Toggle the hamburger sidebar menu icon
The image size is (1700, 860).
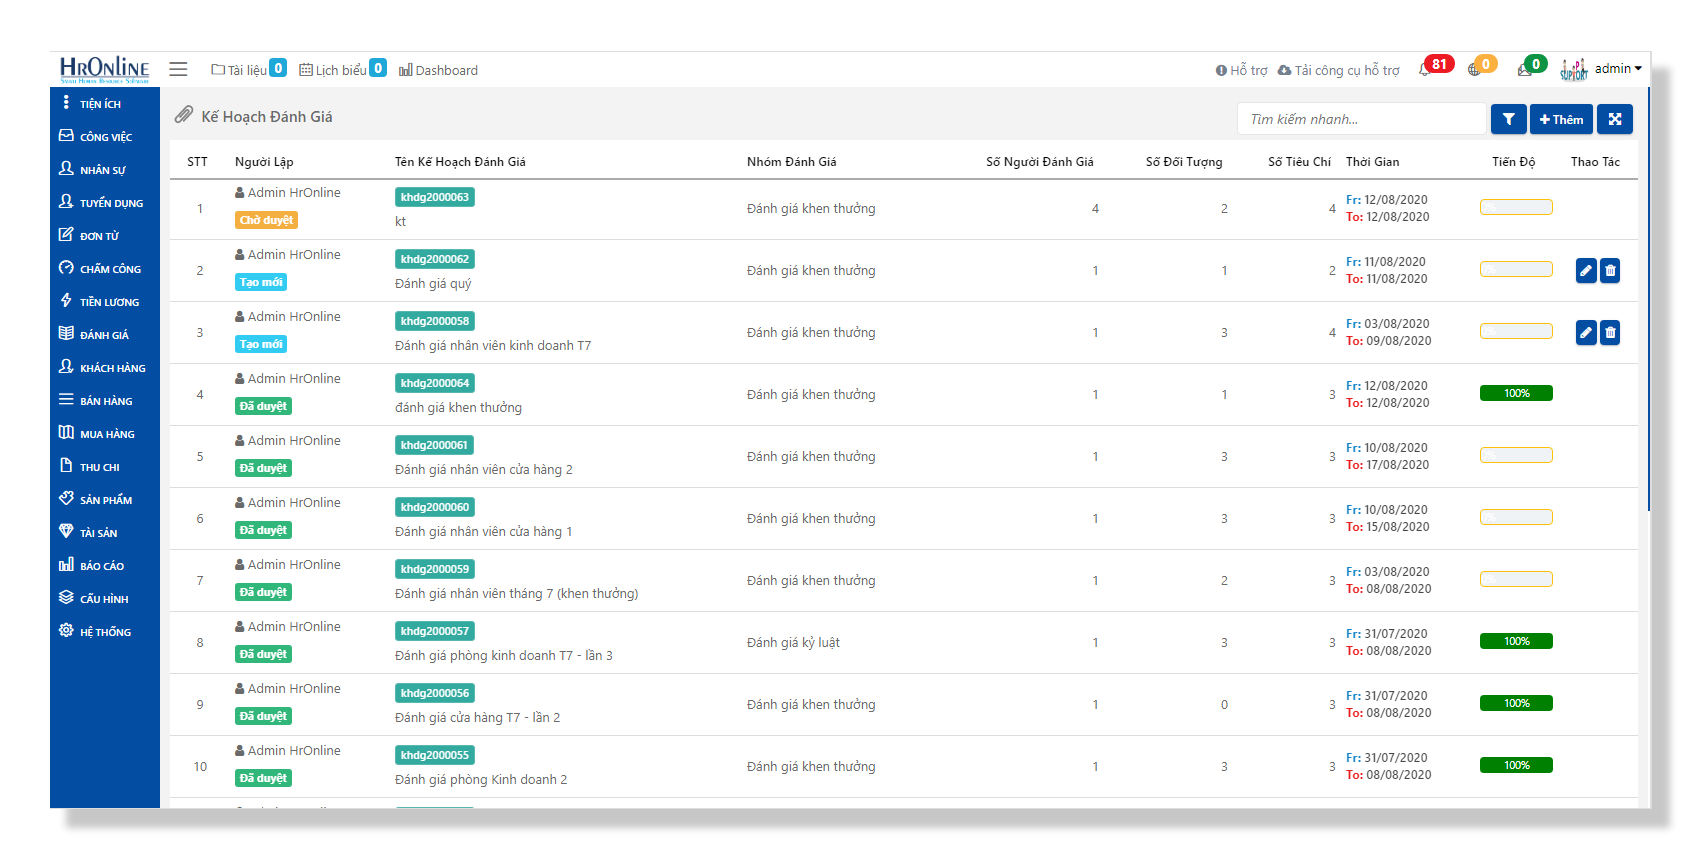(178, 69)
